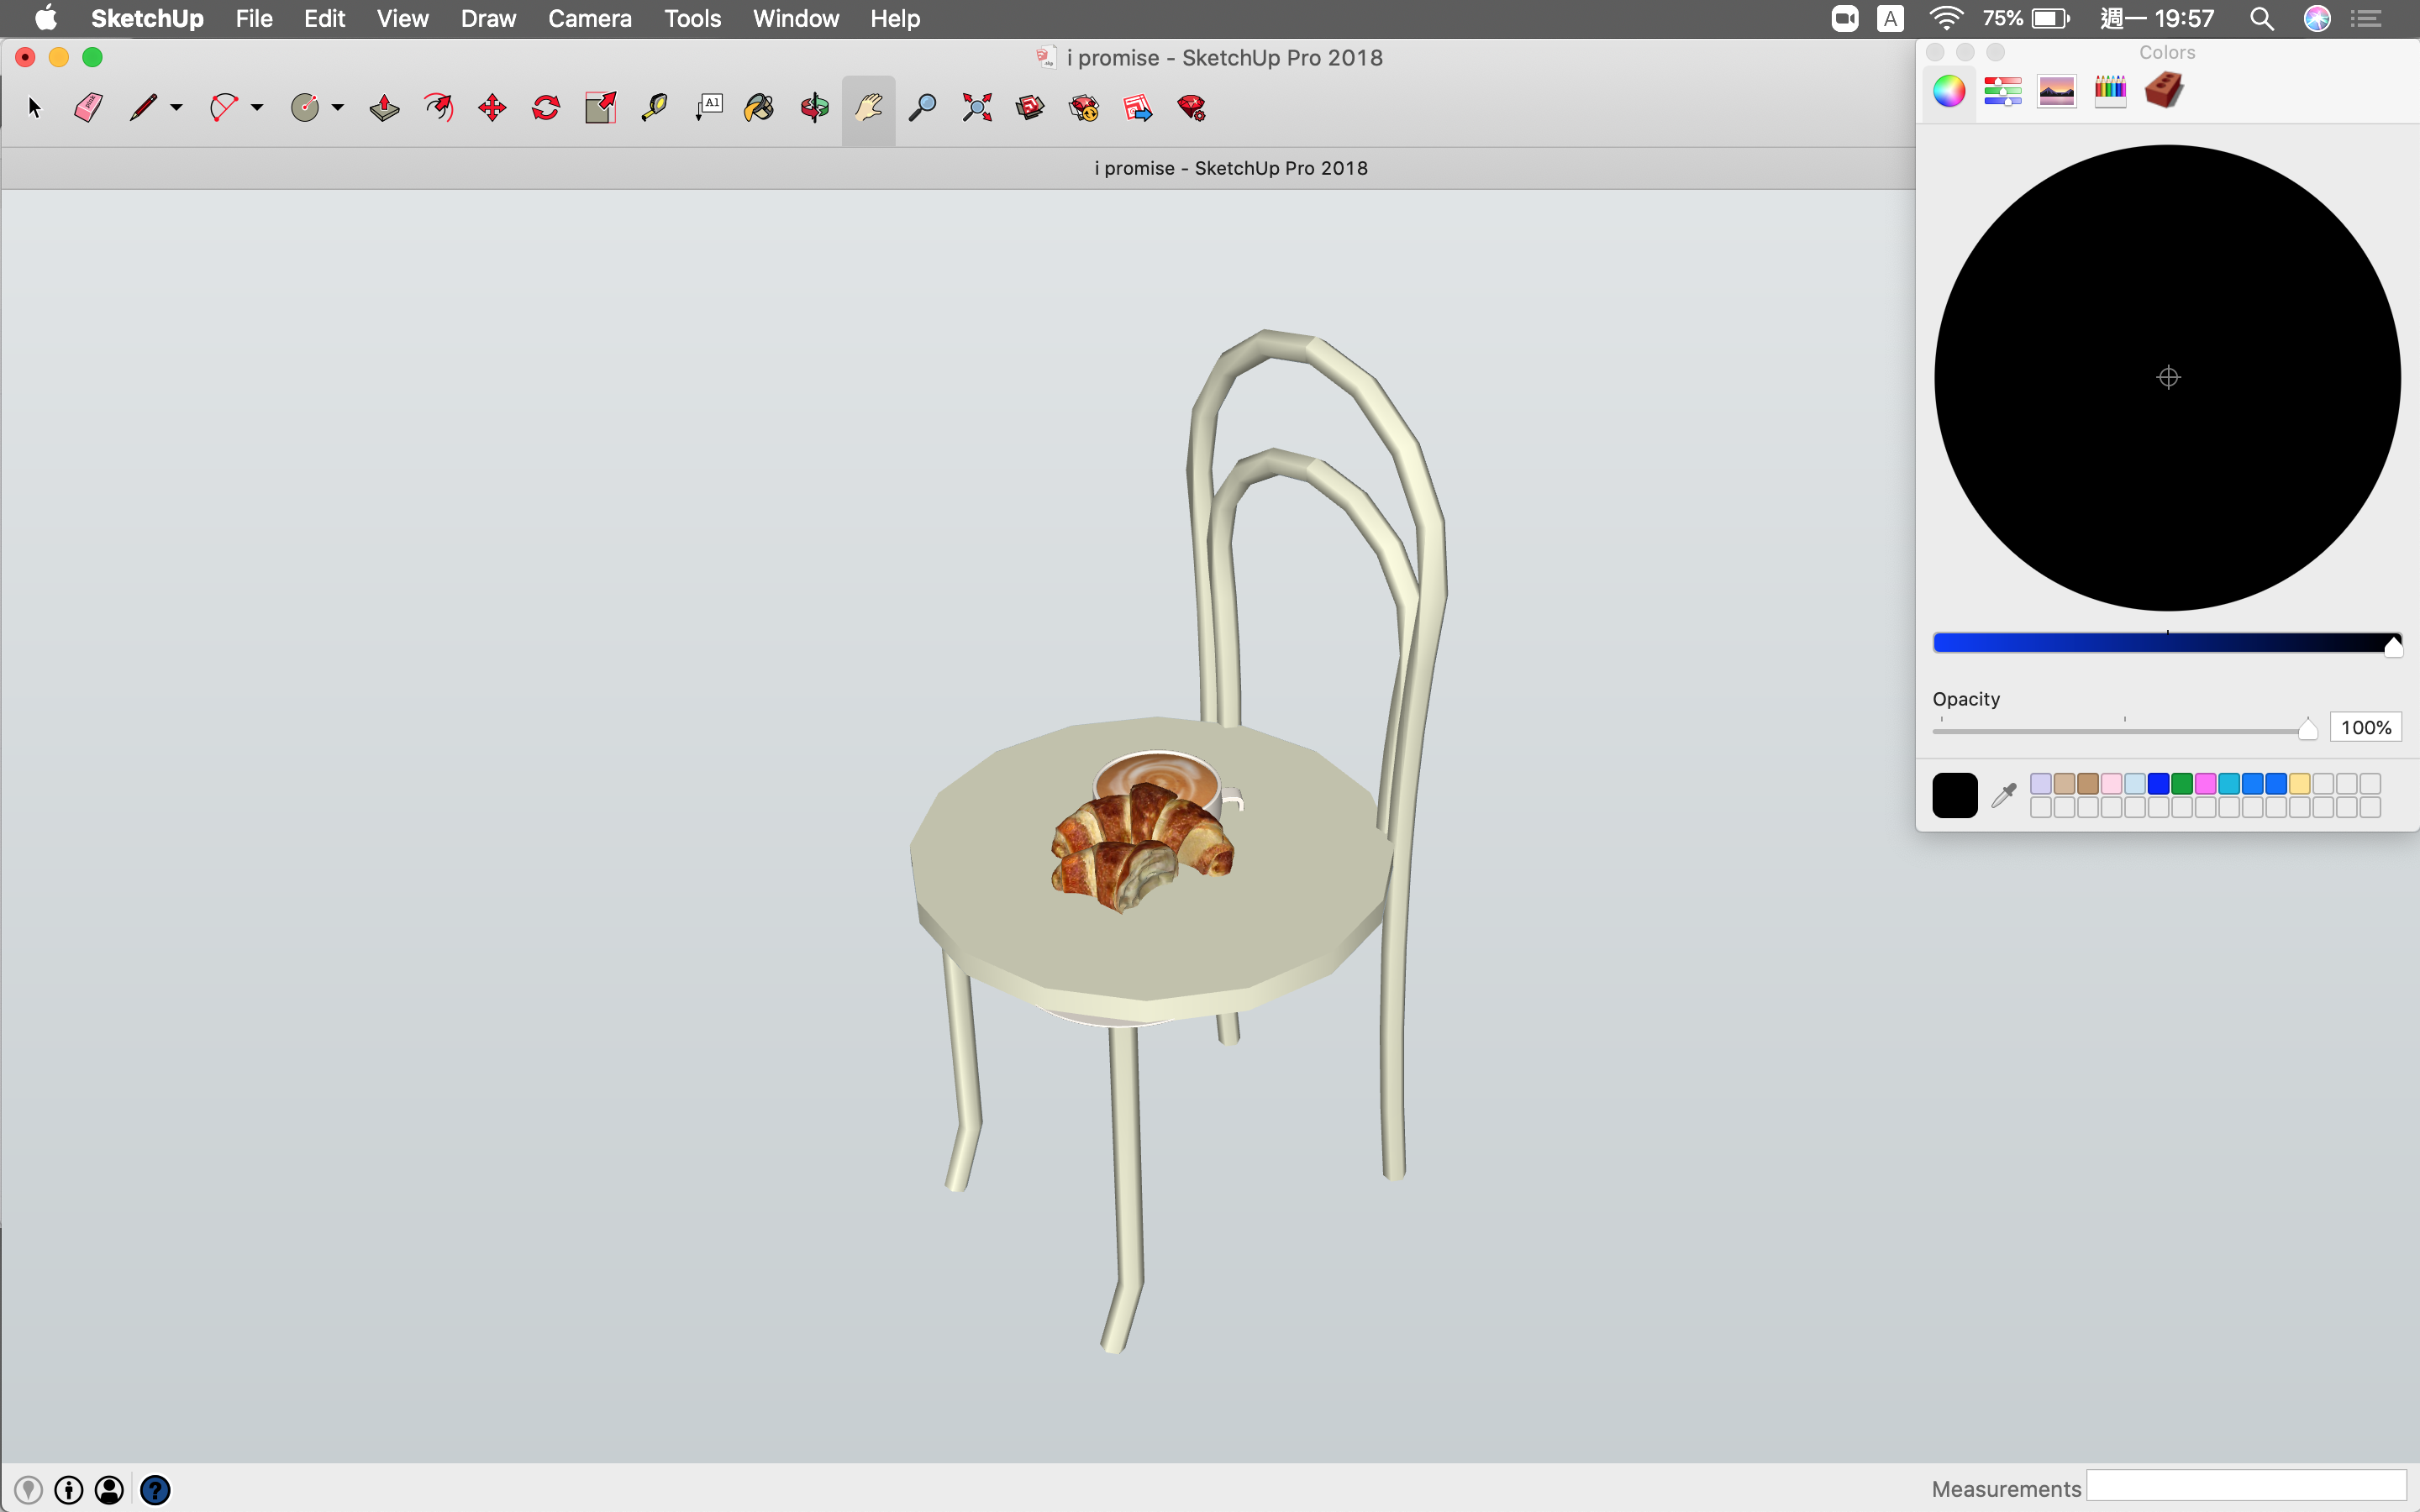Click the eyedropper color picker button

click(x=2003, y=795)
